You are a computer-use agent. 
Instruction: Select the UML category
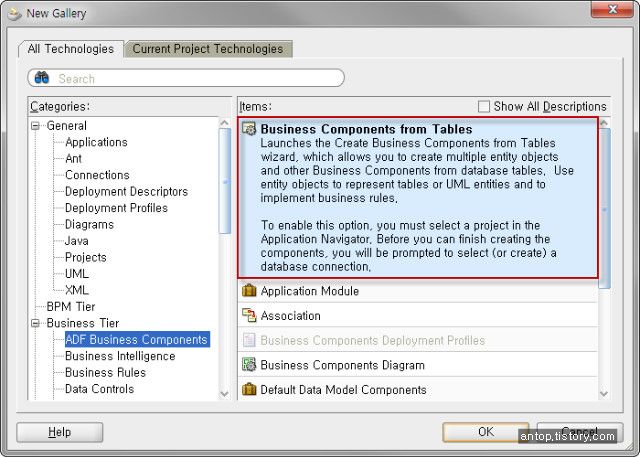coord(77,274)
